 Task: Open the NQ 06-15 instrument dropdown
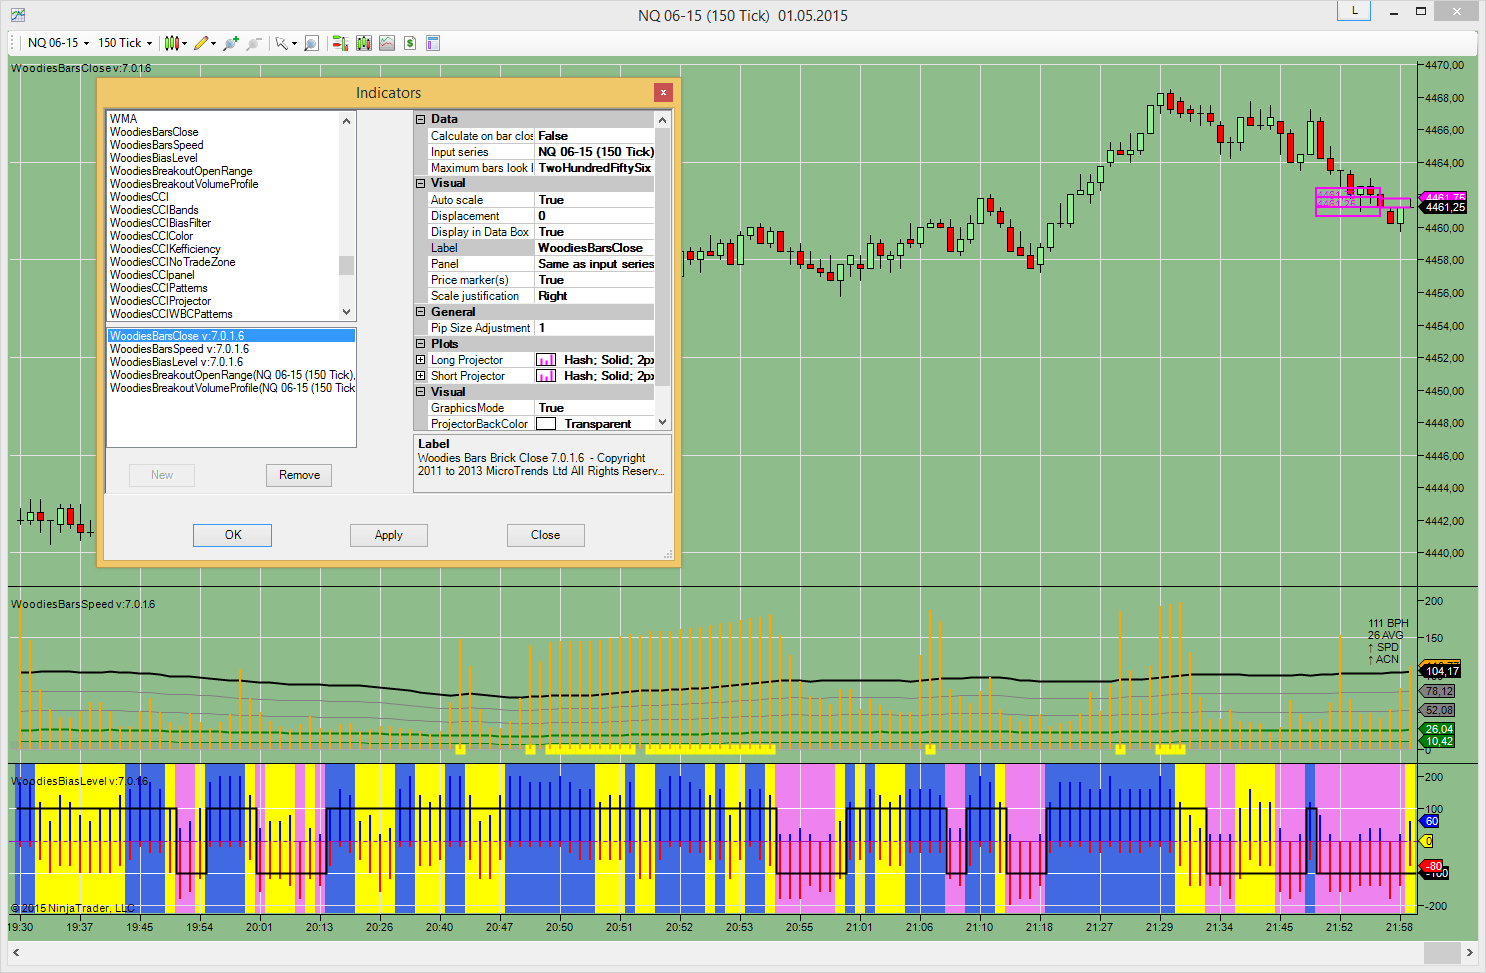click(x=58, y=43)
